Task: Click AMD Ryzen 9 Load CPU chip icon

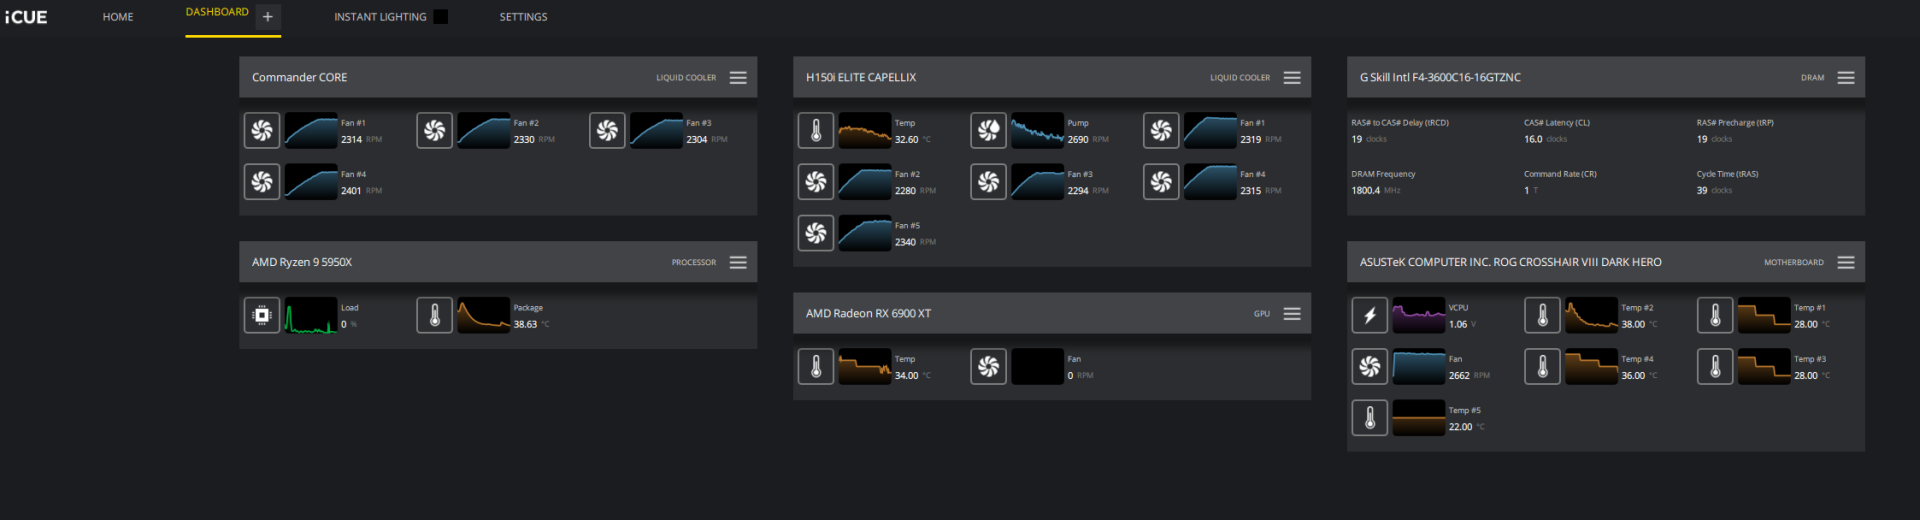Action: pyautogui.click(x=262, y=316)
